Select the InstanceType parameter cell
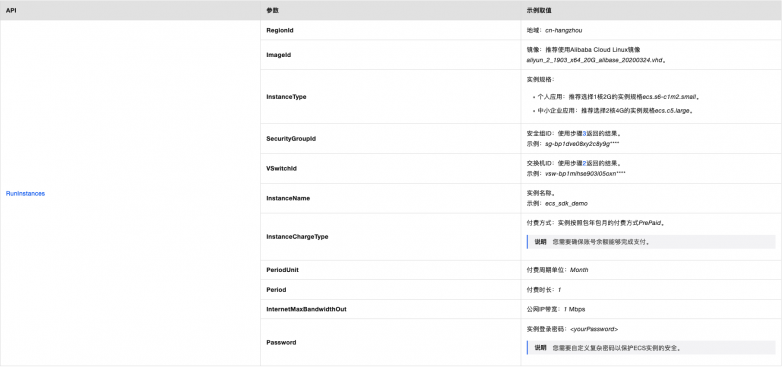The image size is (782, 367). click(x=391, y=97)
